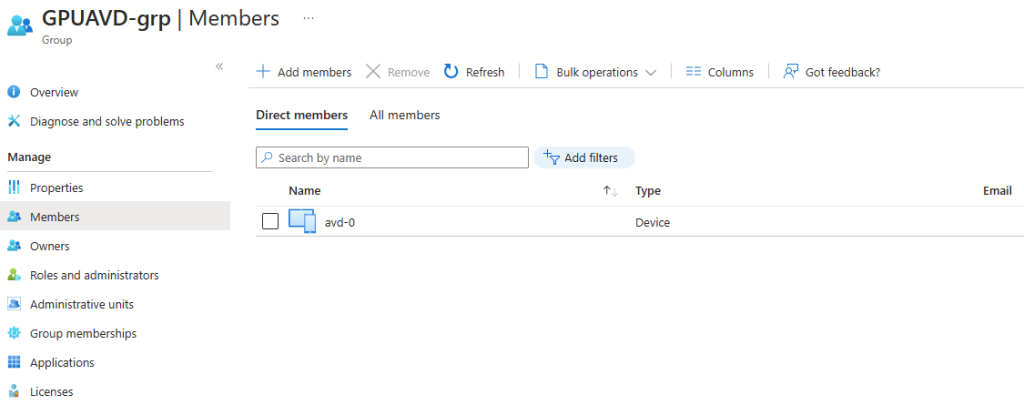The height and width of the screenshot is (405, 1024).
Task: Switch to Direct members tab
Action: click(x=302, y=115)
